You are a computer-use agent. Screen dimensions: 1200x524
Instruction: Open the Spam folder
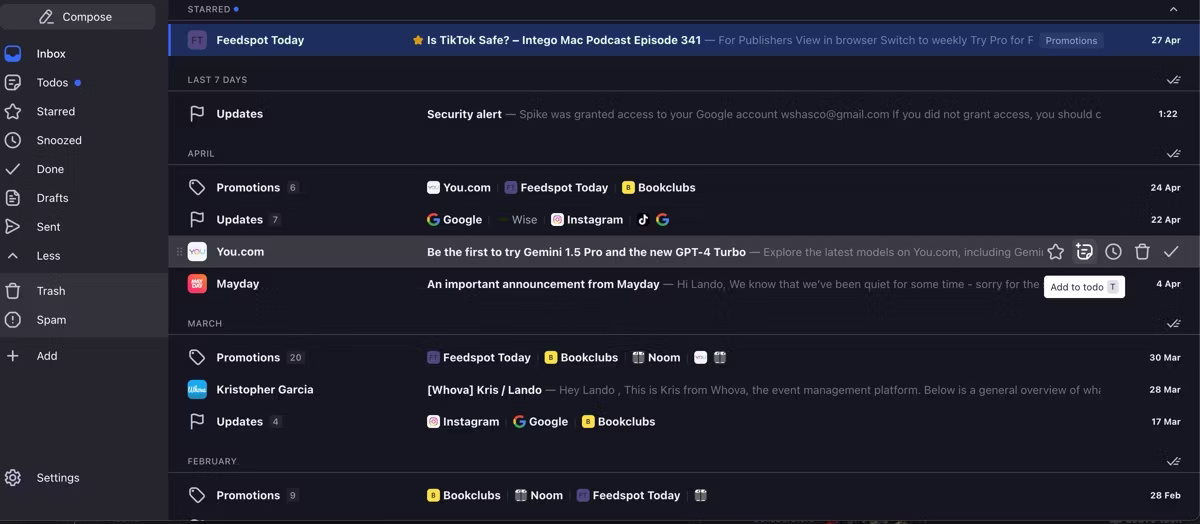click(x=51, y=320)
